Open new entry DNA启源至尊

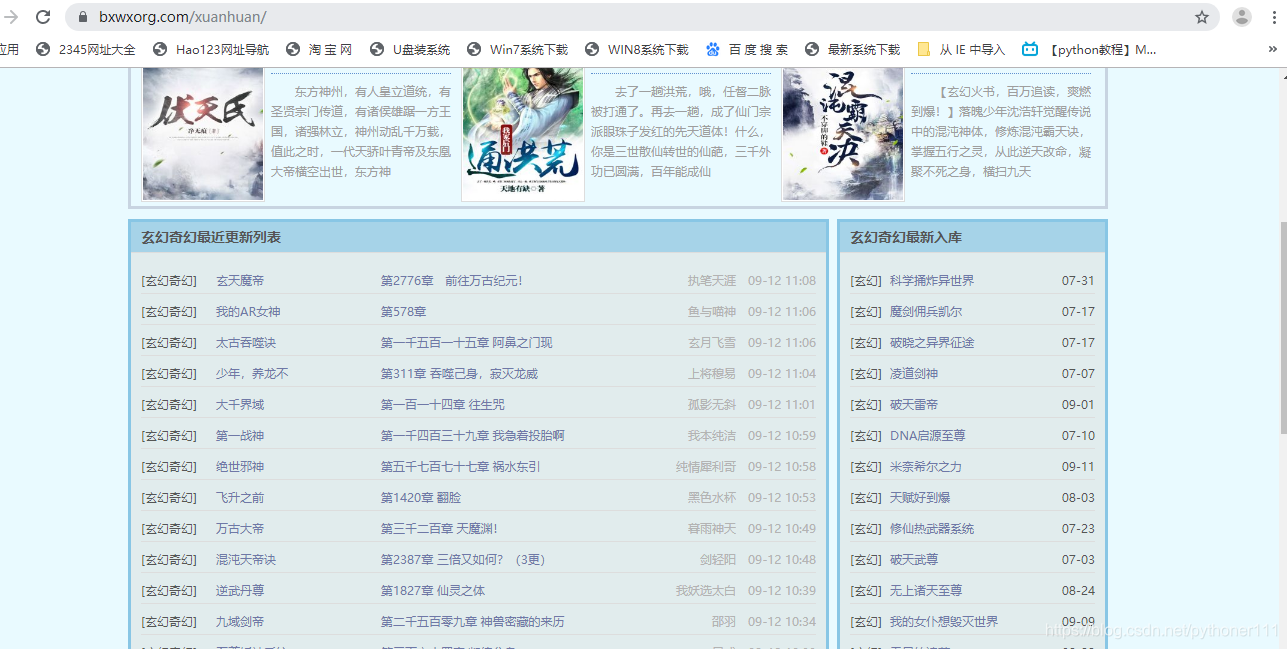[x=928, y=436]
